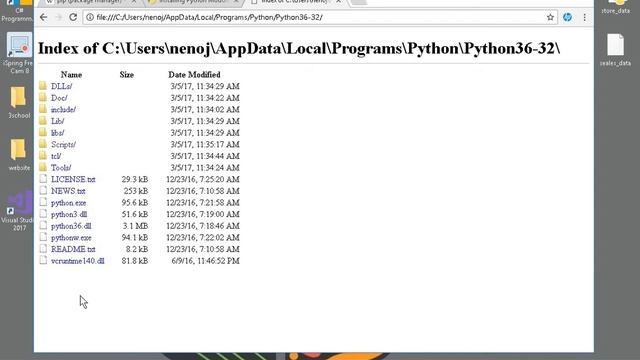640x360 pixels.
Task: Open the Tools/ folder link
Action: tap(61, 168)
